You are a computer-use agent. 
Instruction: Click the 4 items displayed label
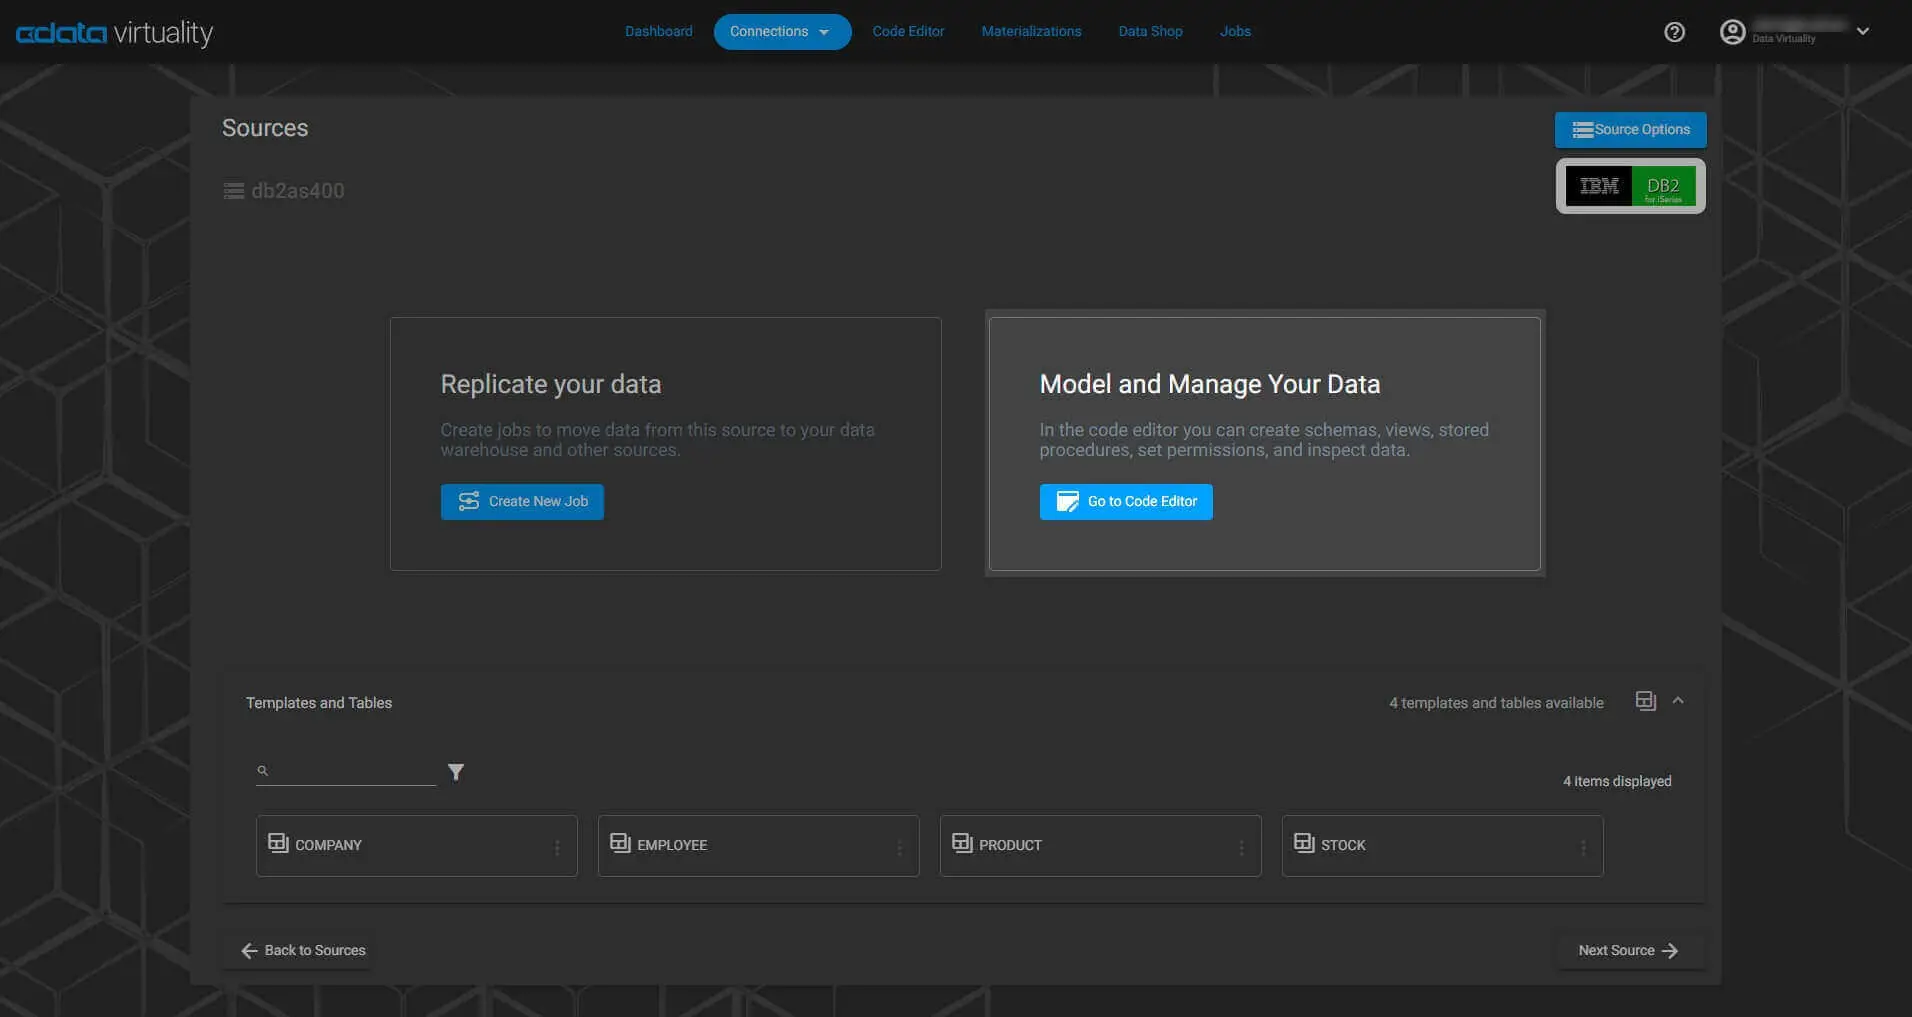coord(1617,781)
